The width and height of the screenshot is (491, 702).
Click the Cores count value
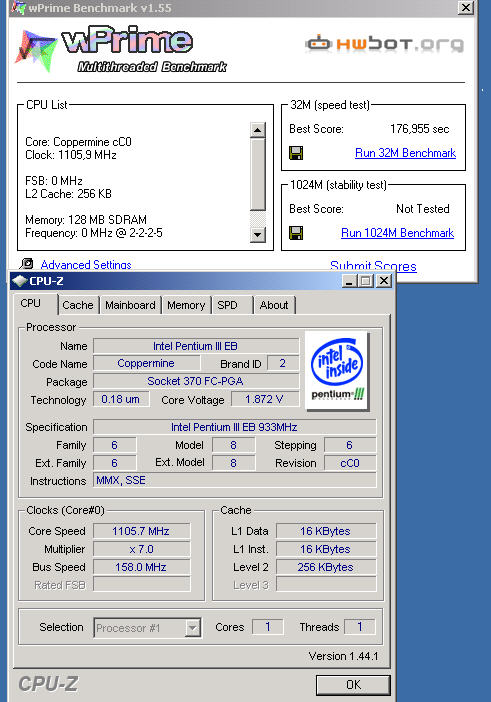[268, 627]
